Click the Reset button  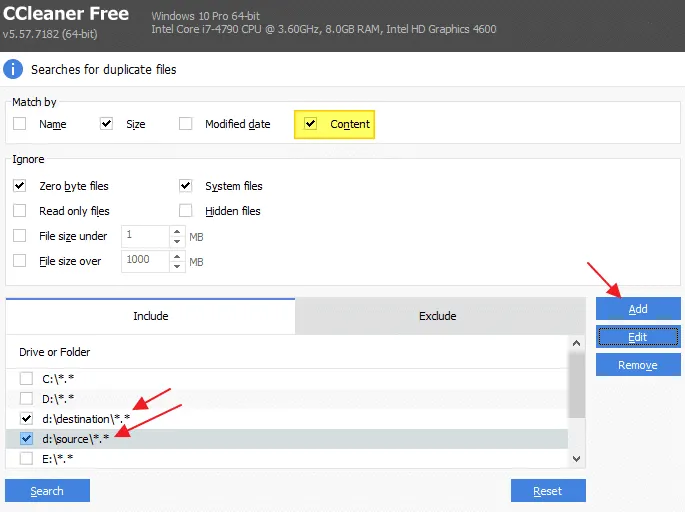(x=547, y=491)
